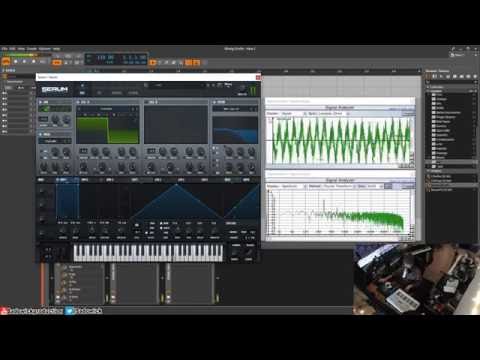Click the webcam overlay thumbnail

(417, 279)
